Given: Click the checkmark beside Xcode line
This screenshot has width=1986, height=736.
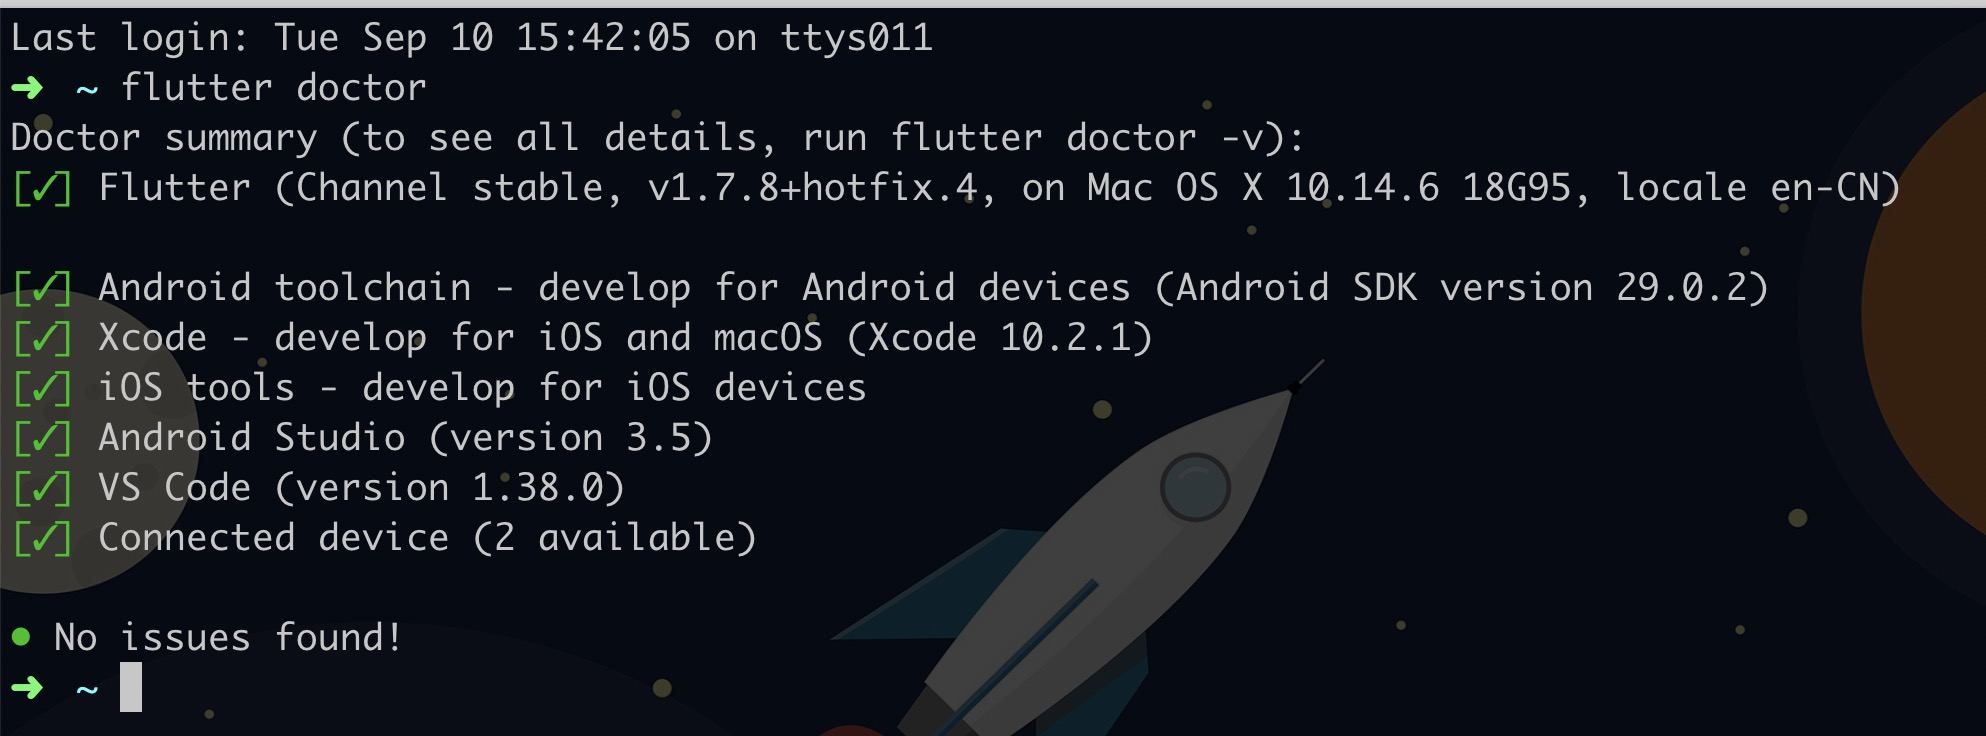Looking at the screenshot, I should (x=43, y=338).
